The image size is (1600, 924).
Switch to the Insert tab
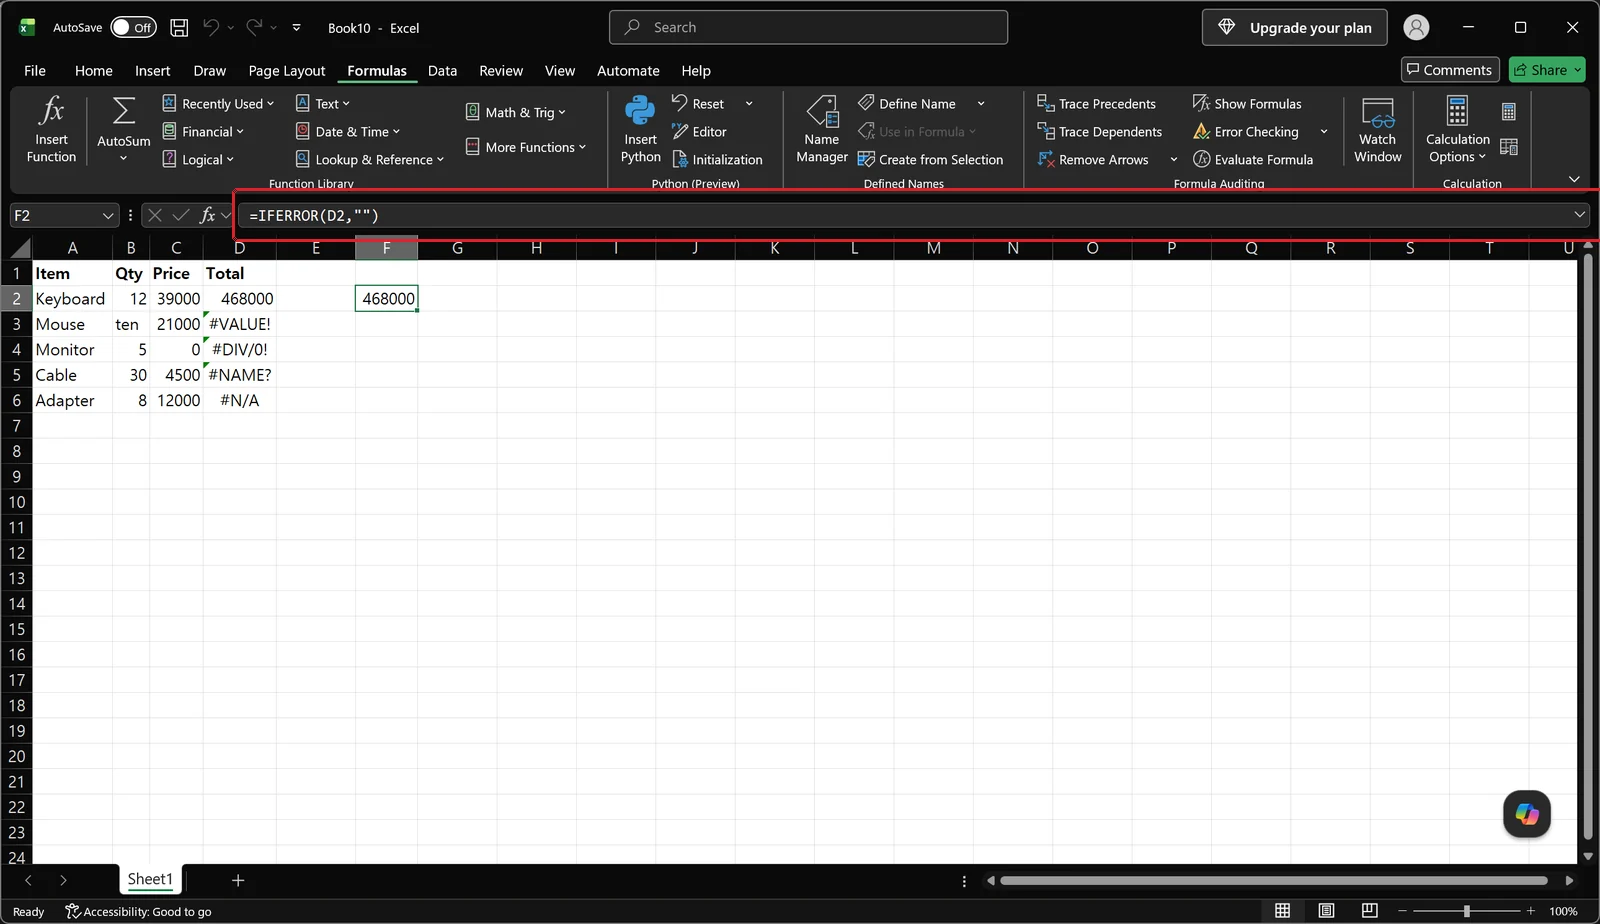click(153, 70)
